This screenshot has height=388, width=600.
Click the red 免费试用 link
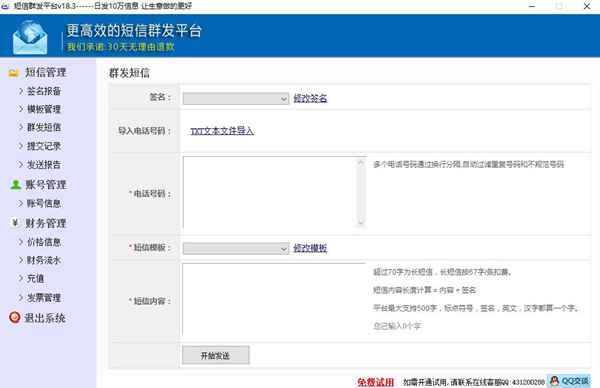(375, 382)
